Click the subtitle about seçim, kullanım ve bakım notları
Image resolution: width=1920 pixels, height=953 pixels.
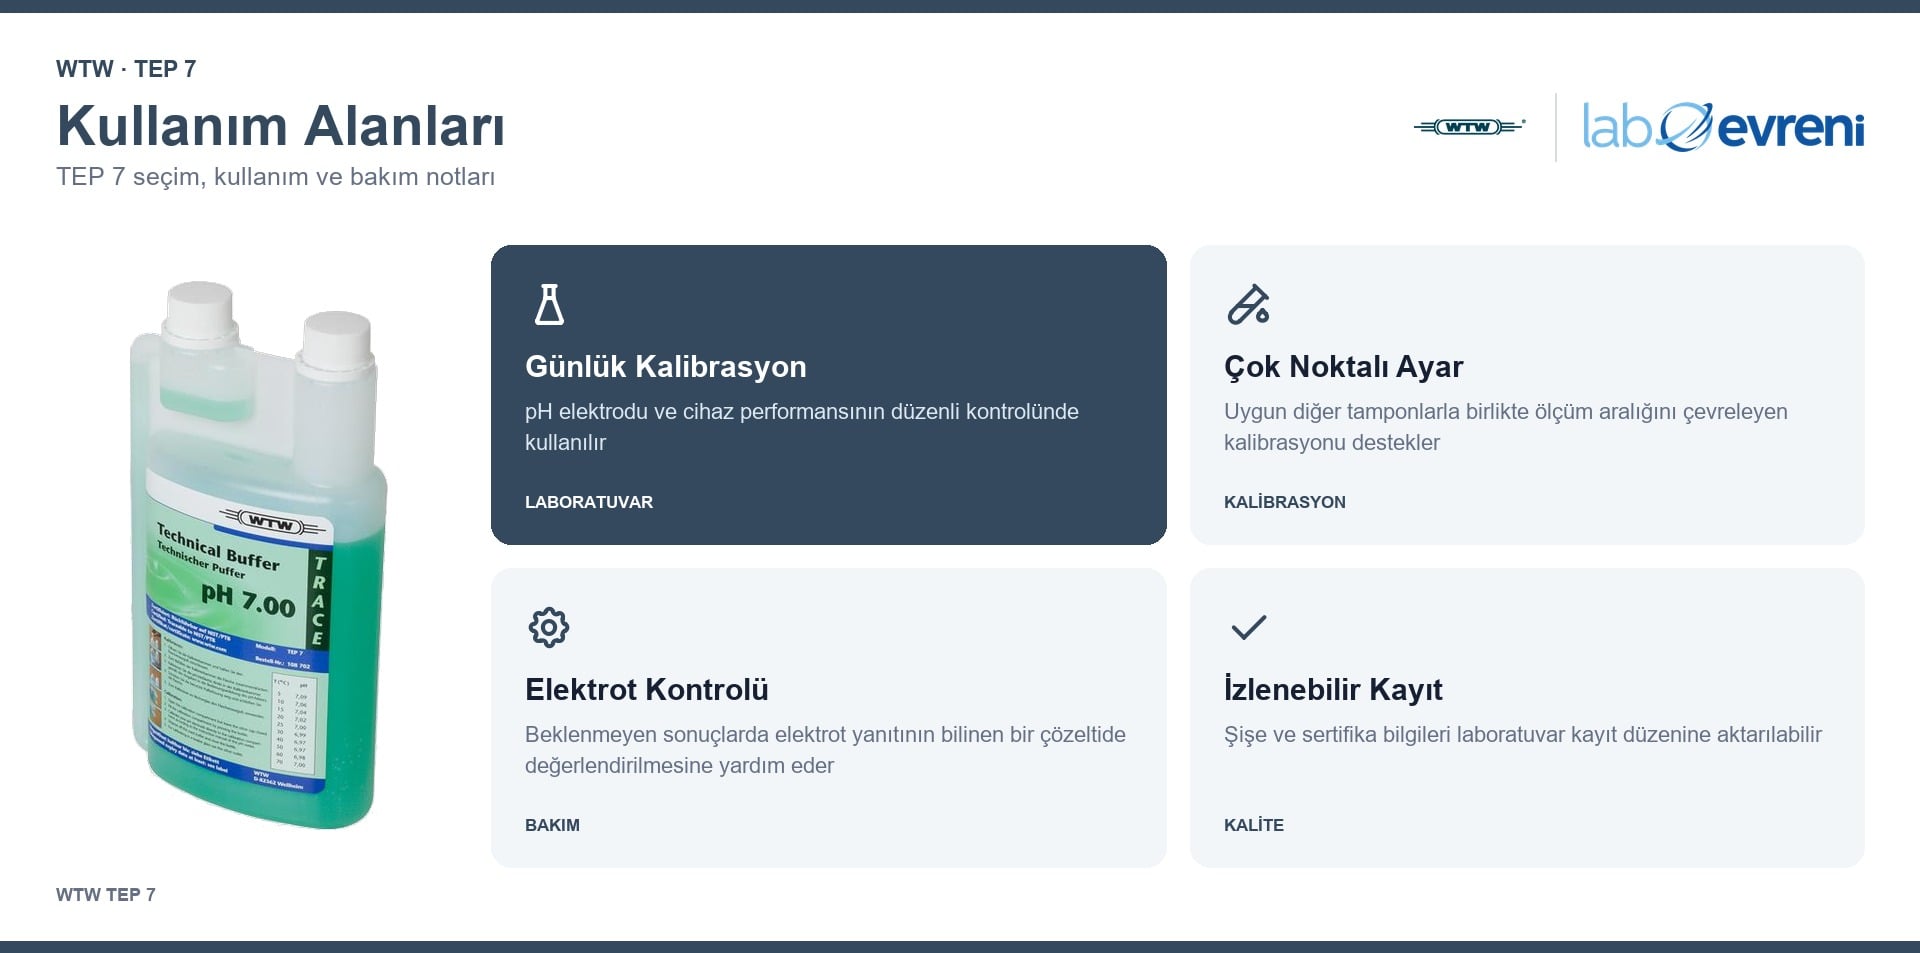pos(275,177)
